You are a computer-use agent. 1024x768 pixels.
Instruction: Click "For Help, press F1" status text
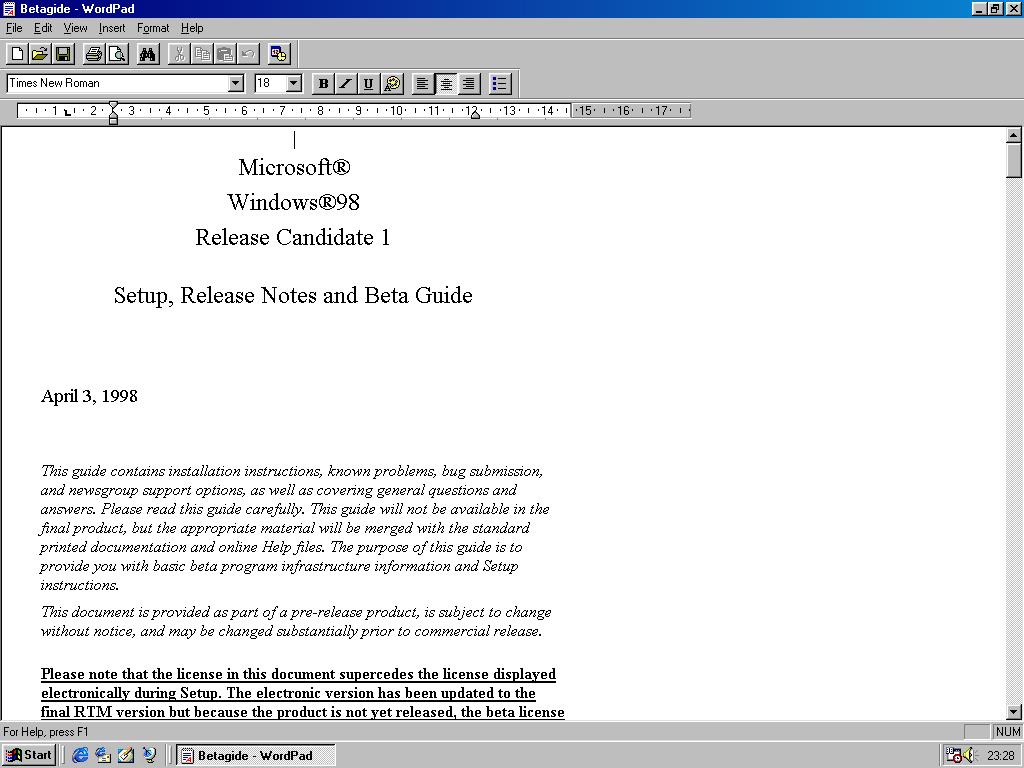(x=46, y=731)
